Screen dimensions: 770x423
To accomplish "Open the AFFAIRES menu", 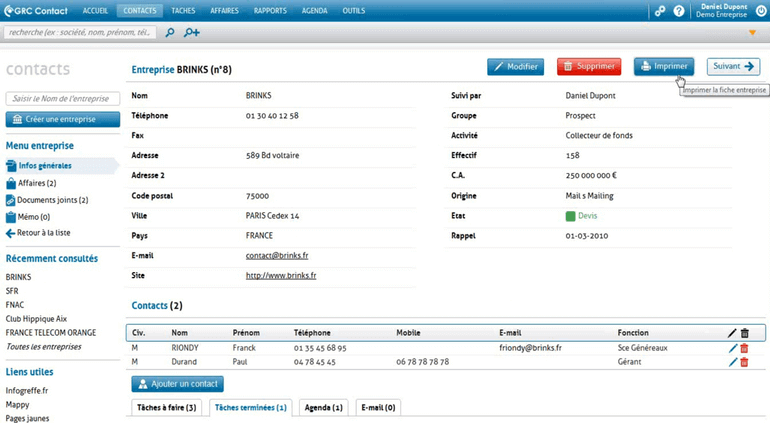I will tap(224, 10).
